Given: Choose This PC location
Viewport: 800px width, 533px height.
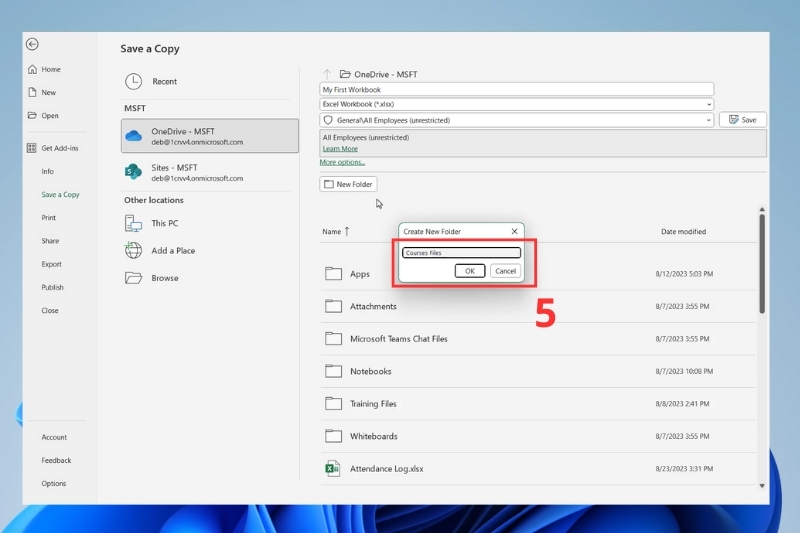Looking at the screenshot, I should point(165,223).
